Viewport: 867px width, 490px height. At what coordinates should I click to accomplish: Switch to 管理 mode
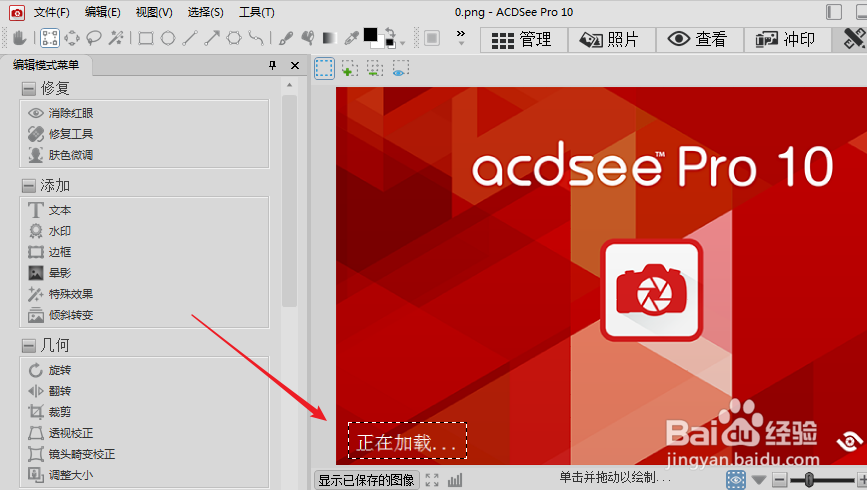(x=523, y=39)
